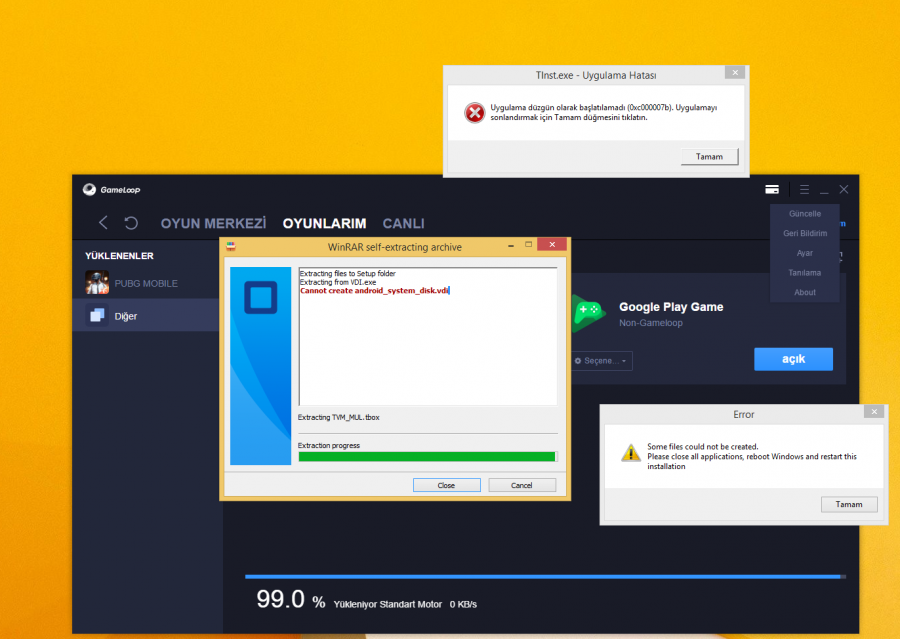Click the GameLoop logo in title bar
900x639 pixels.
point(111,189)
